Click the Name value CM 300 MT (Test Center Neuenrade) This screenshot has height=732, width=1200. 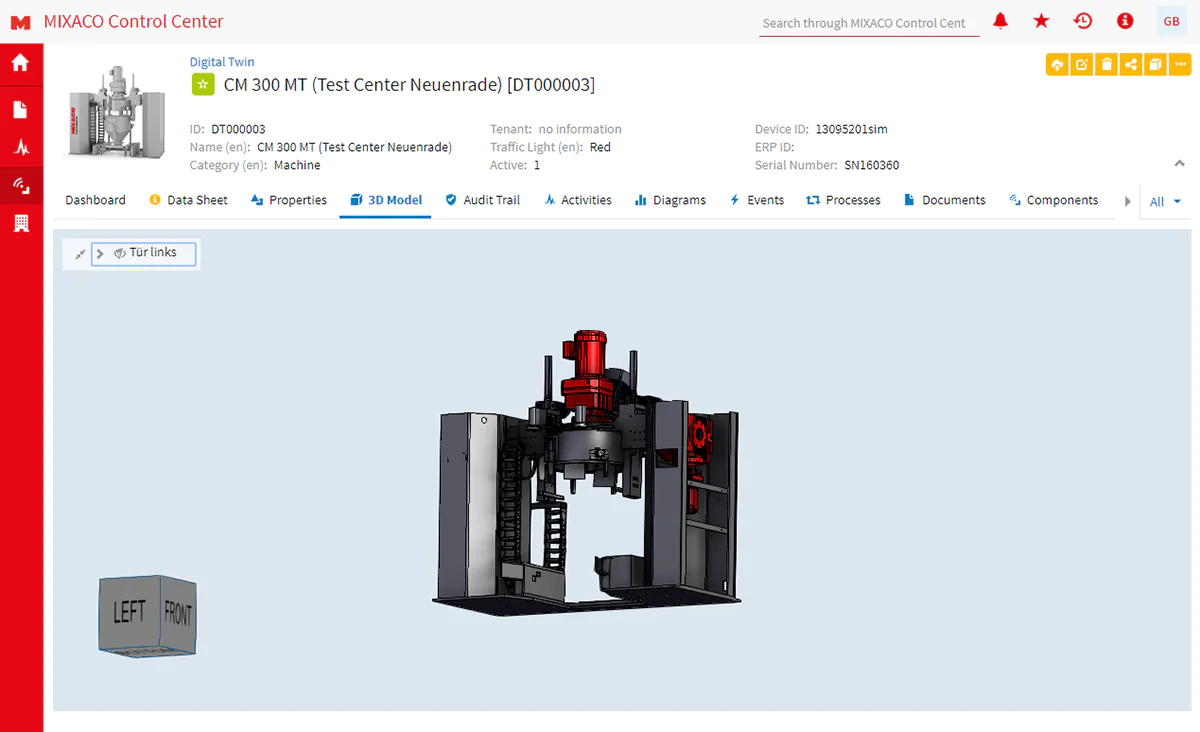tap(355, 147)
